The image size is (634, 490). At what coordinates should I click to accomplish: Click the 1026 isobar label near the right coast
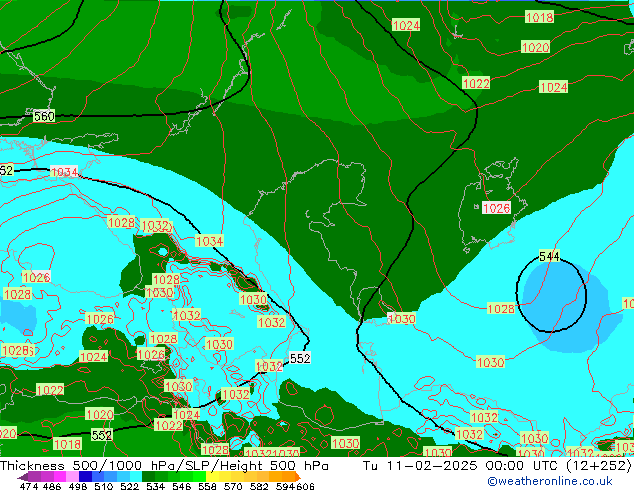(496, 208)
